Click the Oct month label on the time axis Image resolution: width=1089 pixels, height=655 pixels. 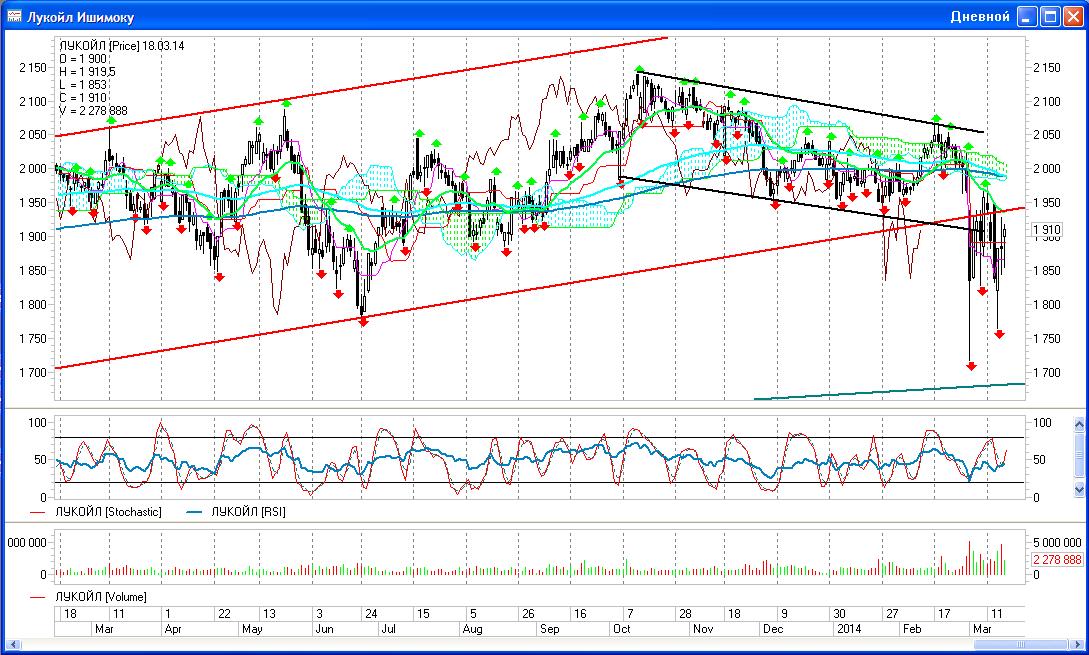coord(622,629)
